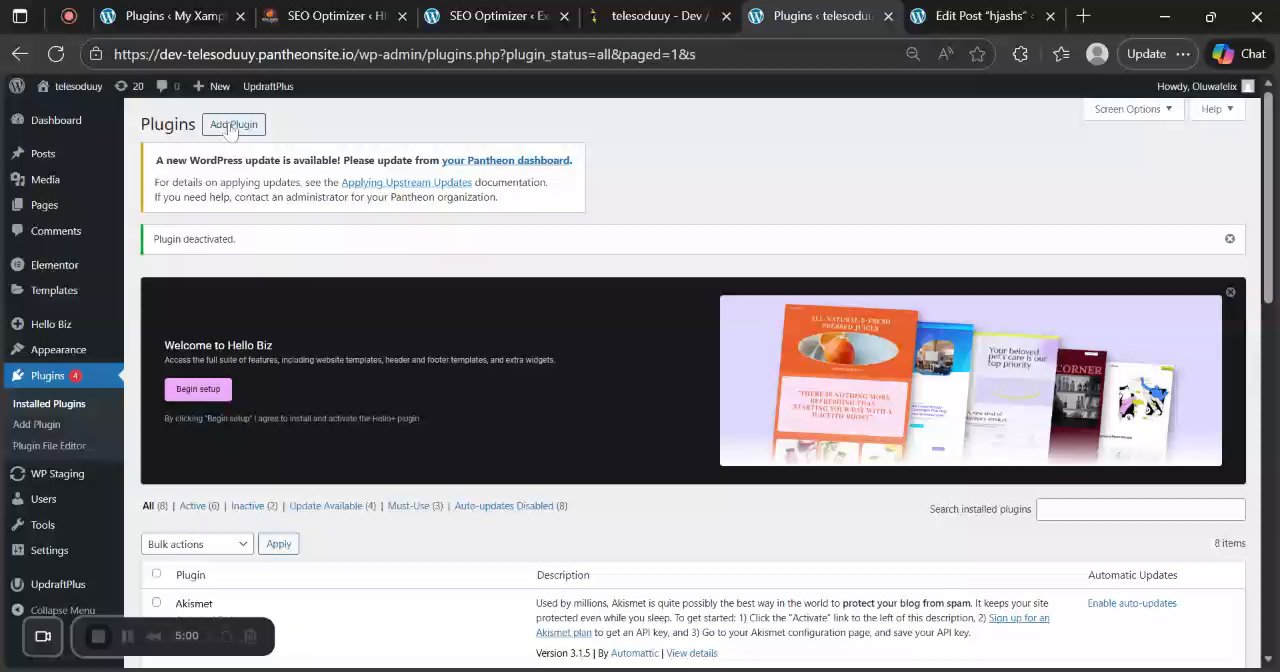This screenshot has height=672, width=1280.
Task: Go back with the browser arrow
Action: click(20, 54)
